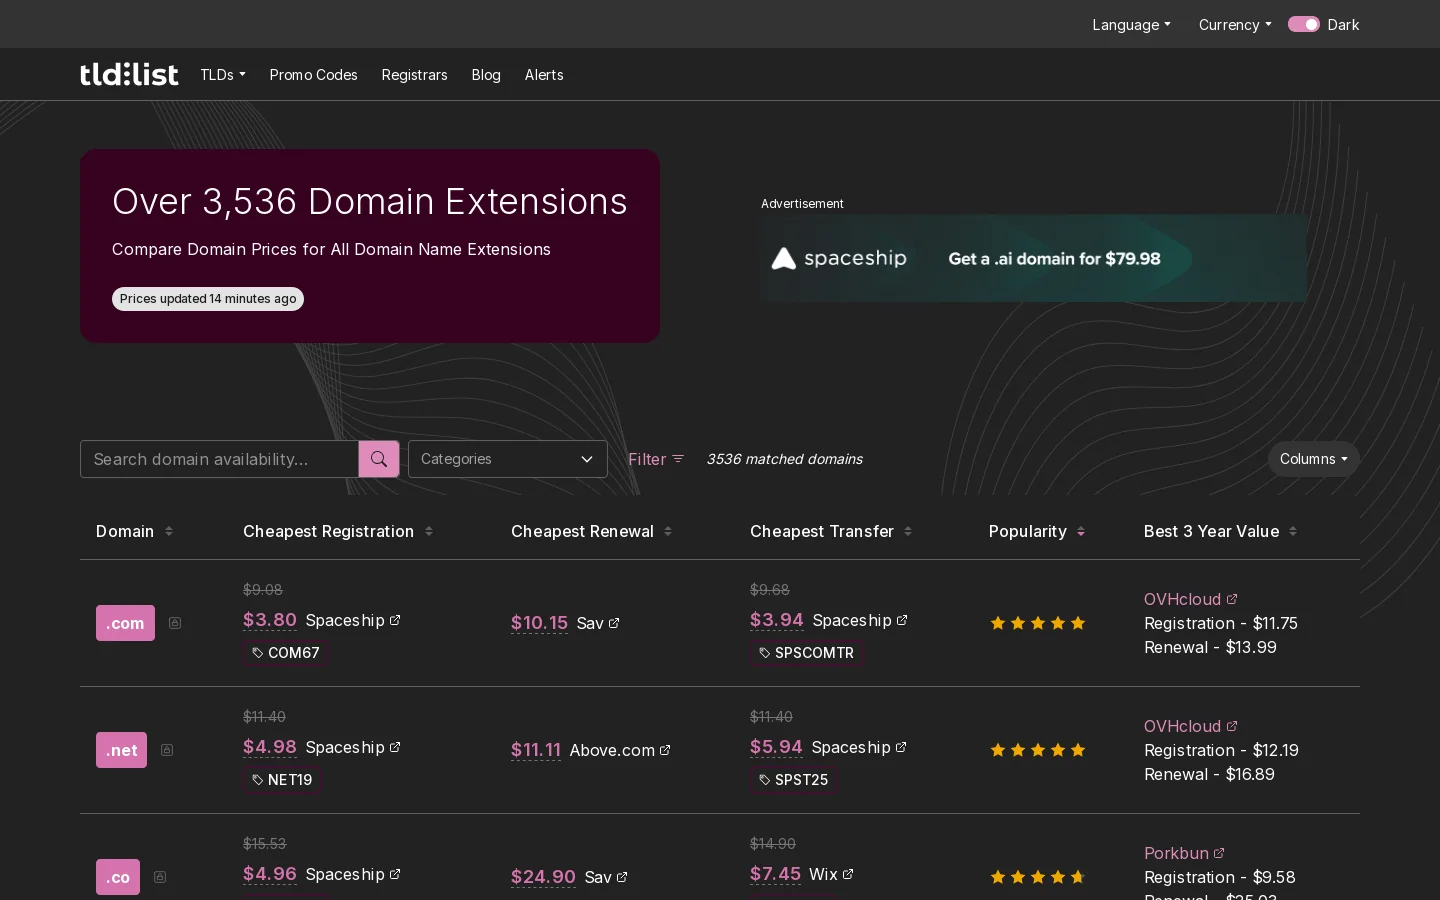Screen dimensions: 1440x900
Task: Click the $4.98 .net registration price
Action: (x=270, y=747)
